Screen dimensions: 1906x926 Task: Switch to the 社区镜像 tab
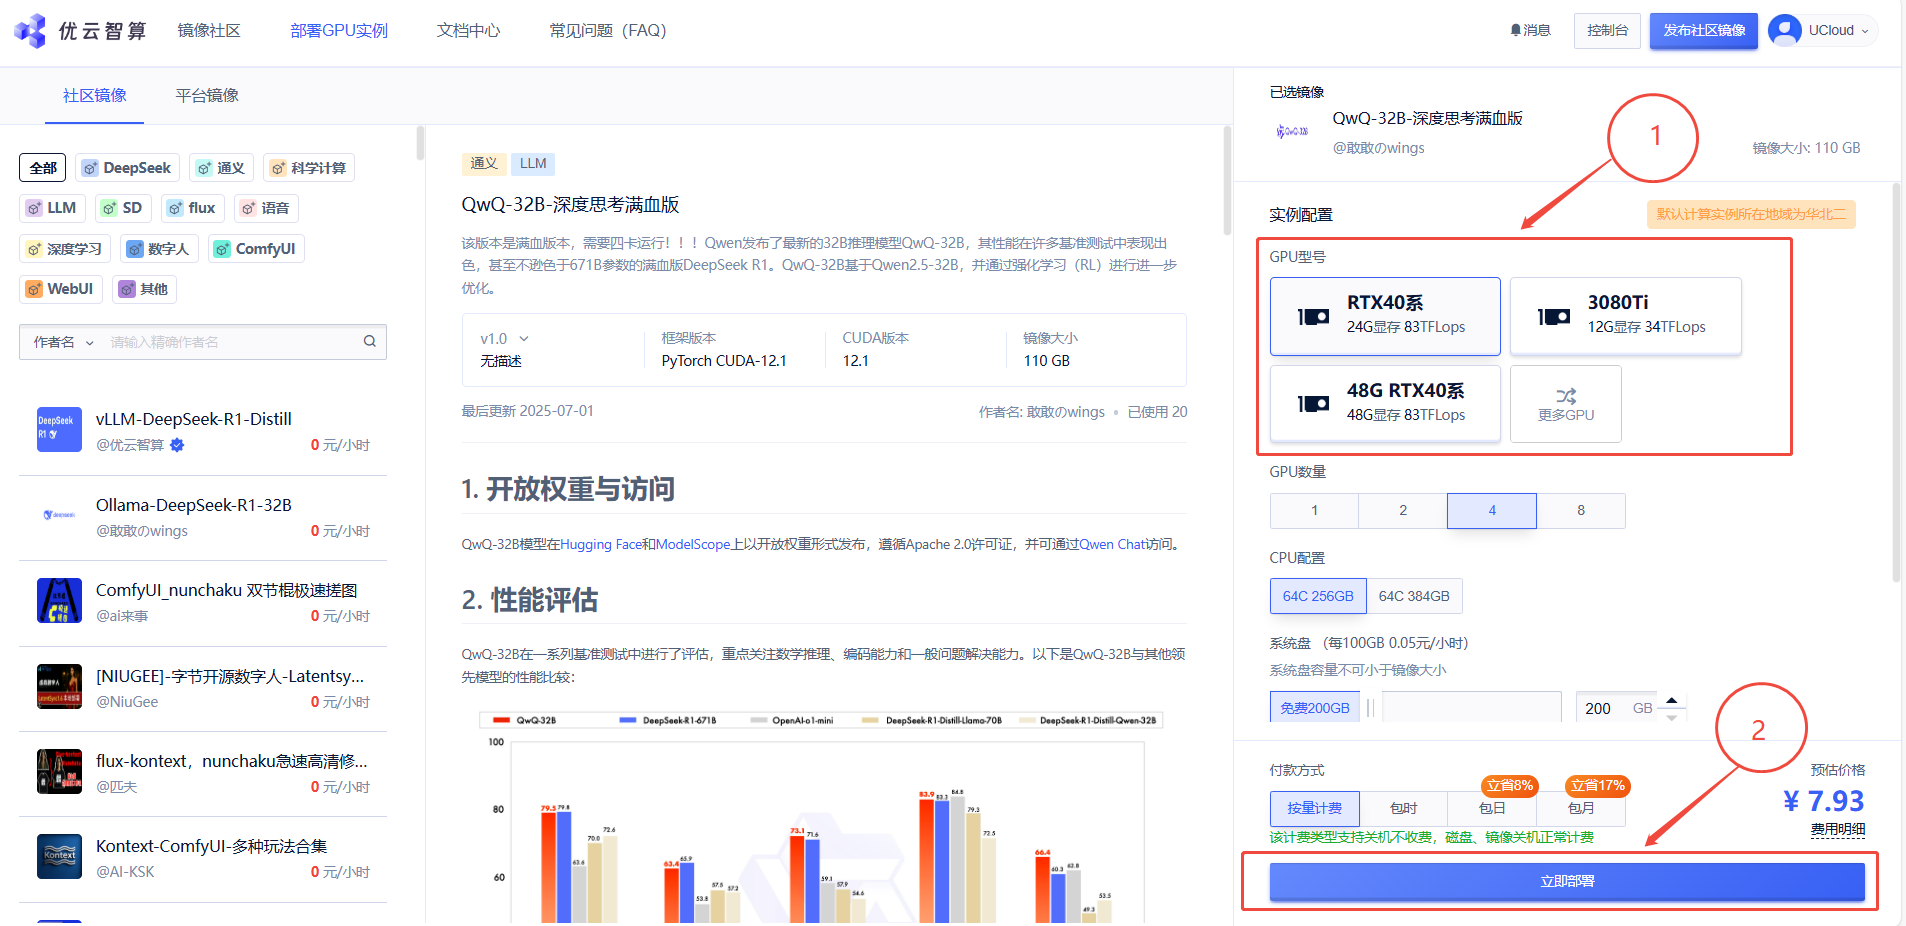pos(95,96)
